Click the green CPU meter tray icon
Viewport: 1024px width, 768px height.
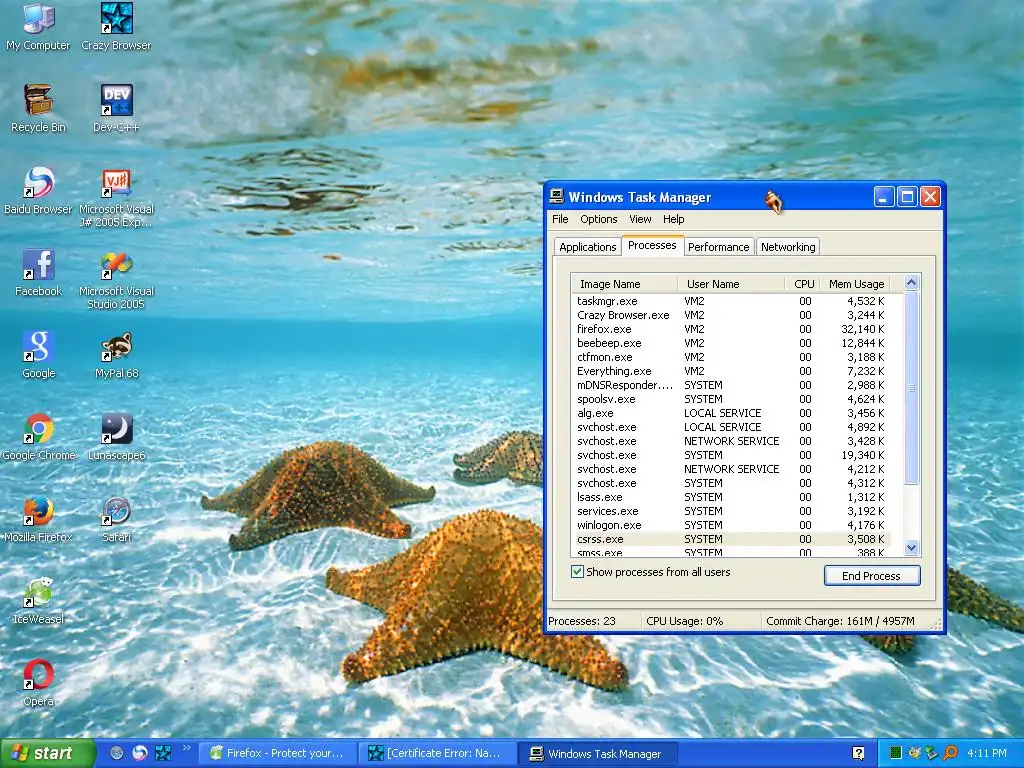point(896,753)
